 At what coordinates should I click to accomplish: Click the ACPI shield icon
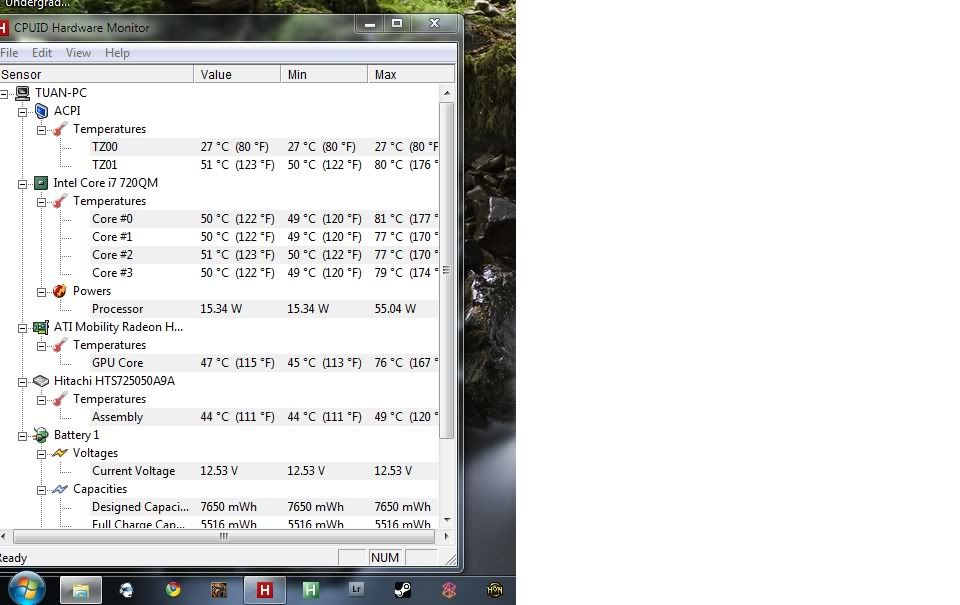(x=41, y=111)
